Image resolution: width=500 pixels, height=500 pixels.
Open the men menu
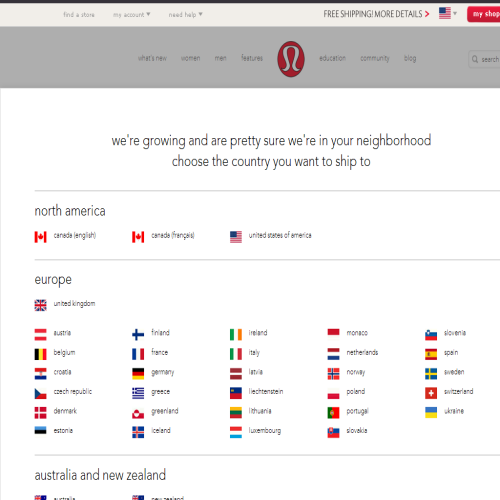221,58
